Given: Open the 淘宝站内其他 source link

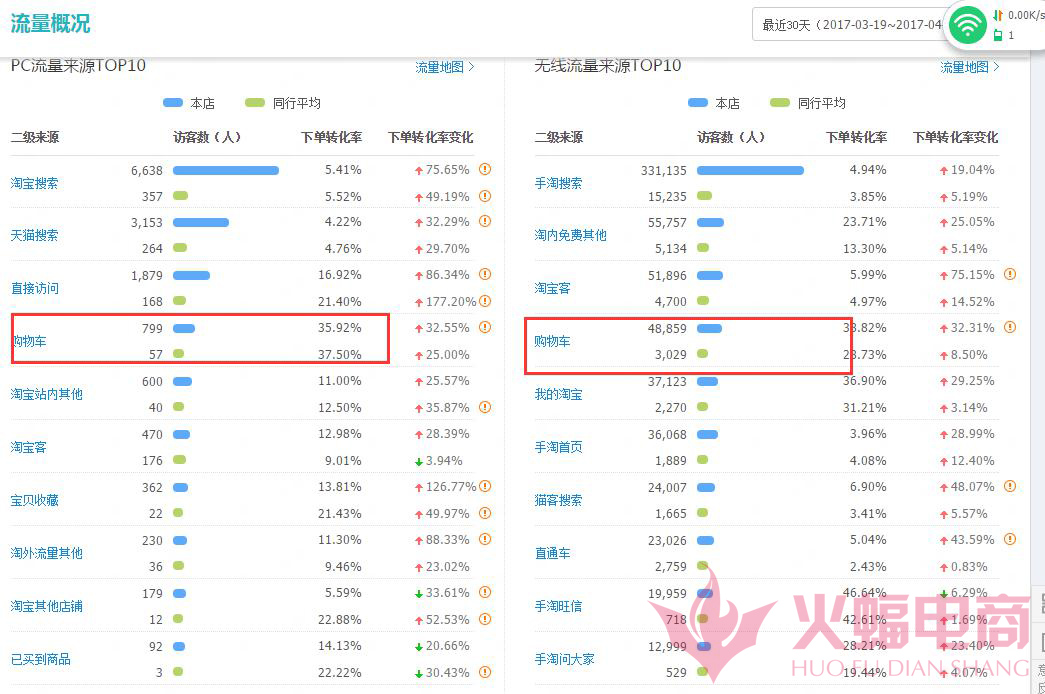Looking at the screenshot, I should tap(47, 394).
